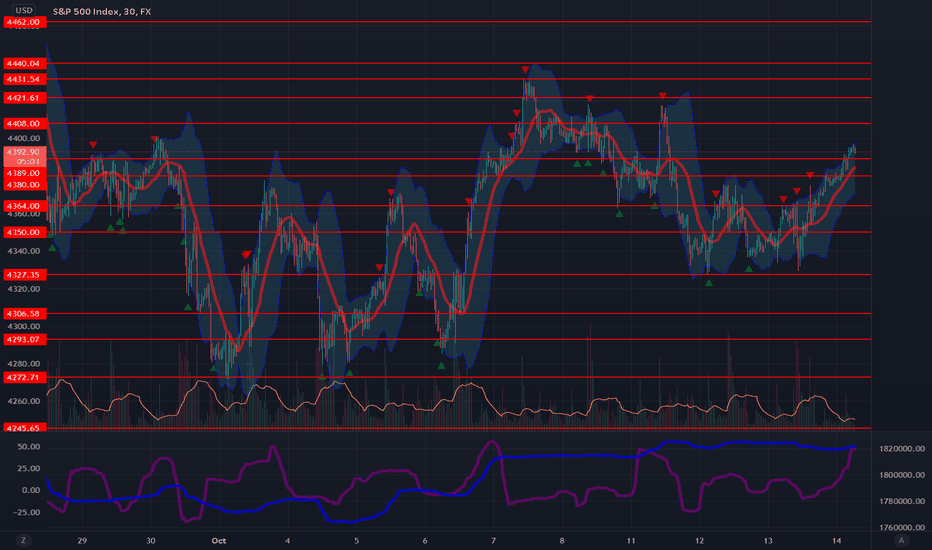Click the 14 date on time axis
932x550 pixels.
tap(837, 540)
